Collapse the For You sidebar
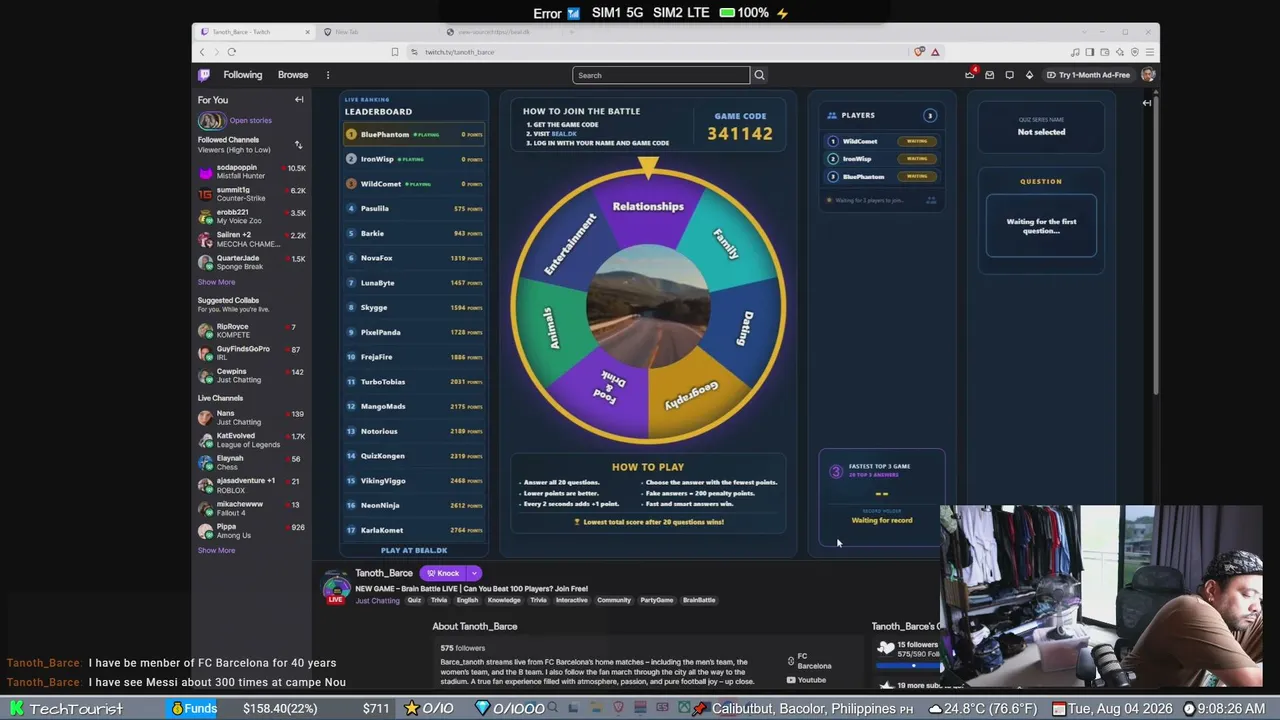This screenshot has width=1280, height=720. coord(299,100)
